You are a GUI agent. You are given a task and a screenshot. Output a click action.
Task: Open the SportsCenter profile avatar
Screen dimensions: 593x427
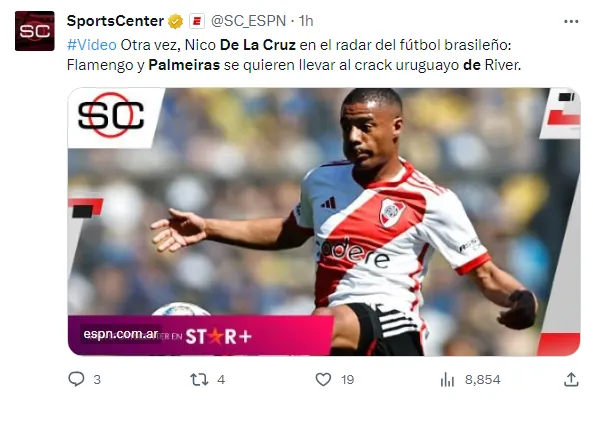pyautogui.click(x=35, y=31)
